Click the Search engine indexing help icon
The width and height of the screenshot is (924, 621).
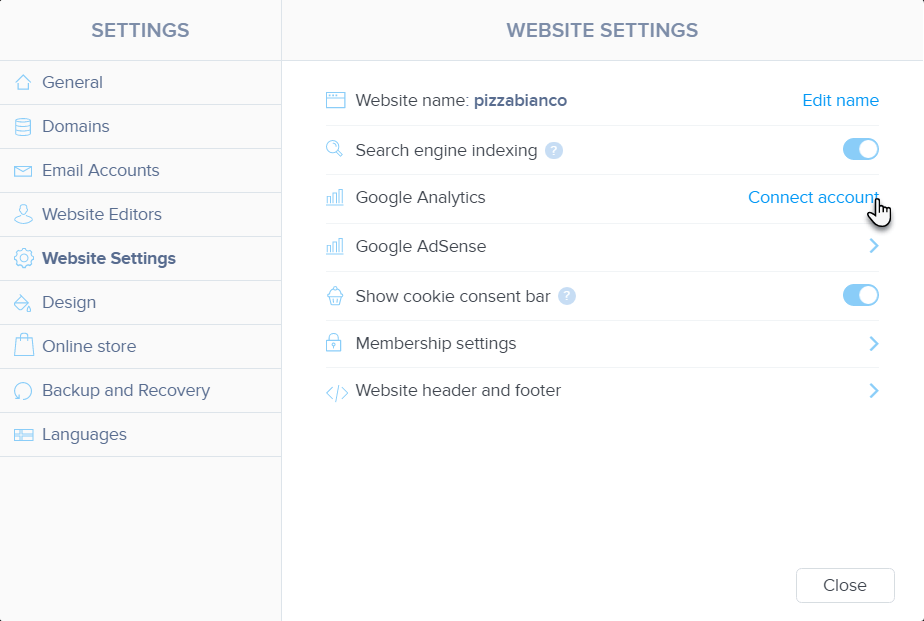click(x=554, y=151)
